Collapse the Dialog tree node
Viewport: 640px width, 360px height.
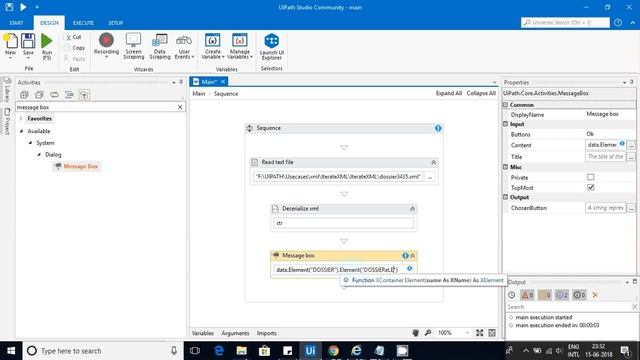click(x=39, y=154)
